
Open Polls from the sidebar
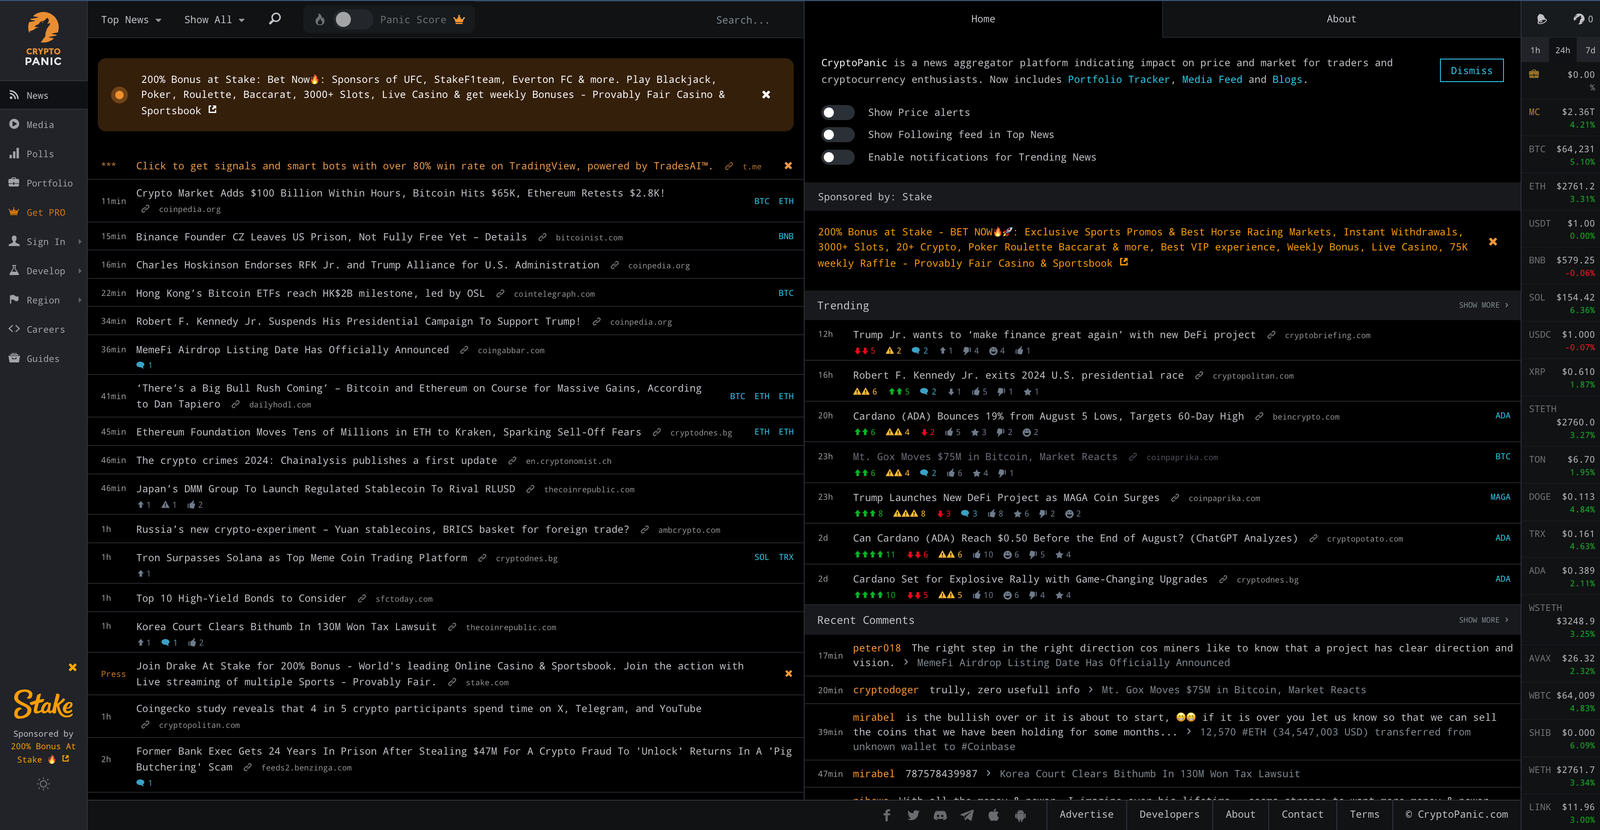pyautogui.click(x=40, y=154)
